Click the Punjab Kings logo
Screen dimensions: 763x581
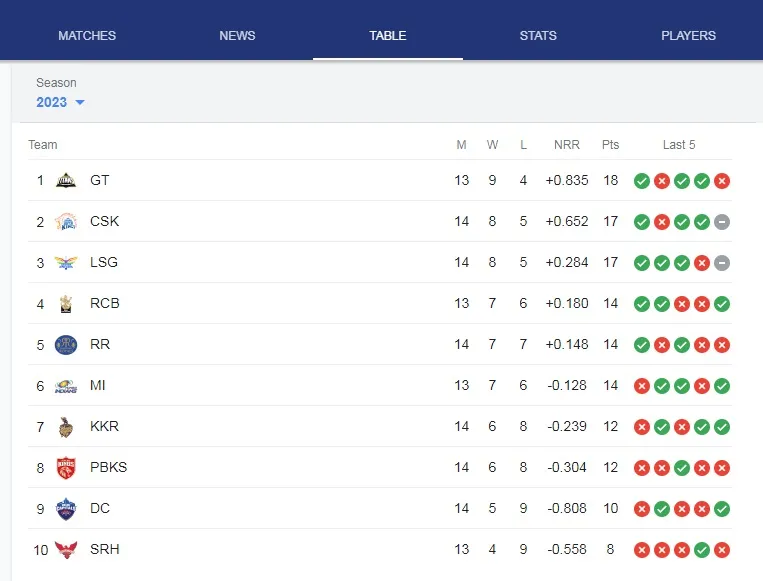[x=66, y=468]
